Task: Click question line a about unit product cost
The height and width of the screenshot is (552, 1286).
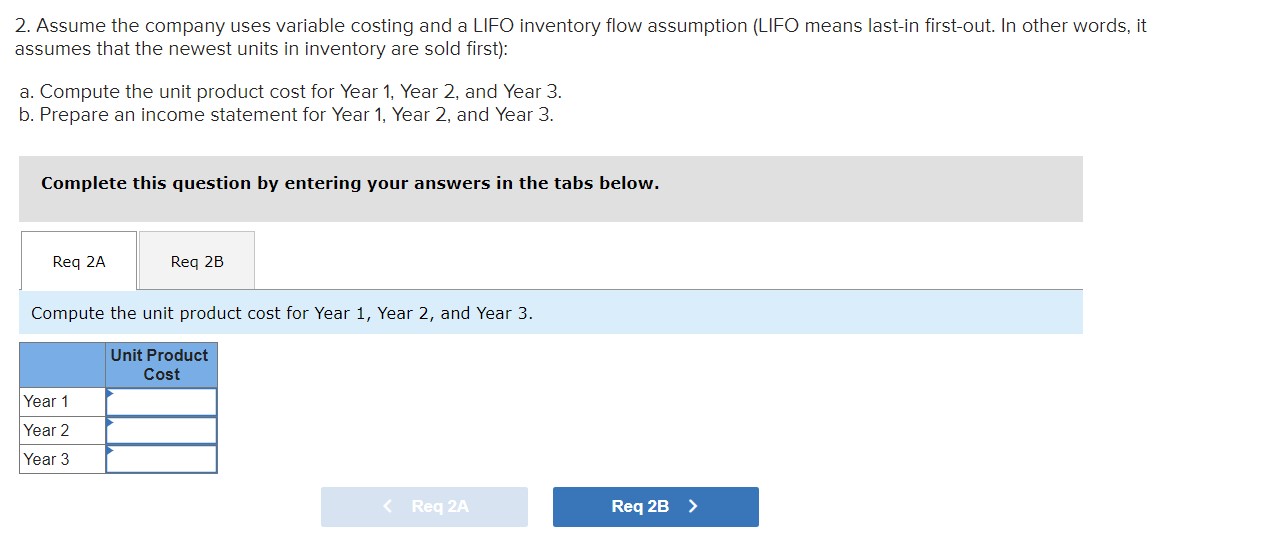Action: point(290,91)
